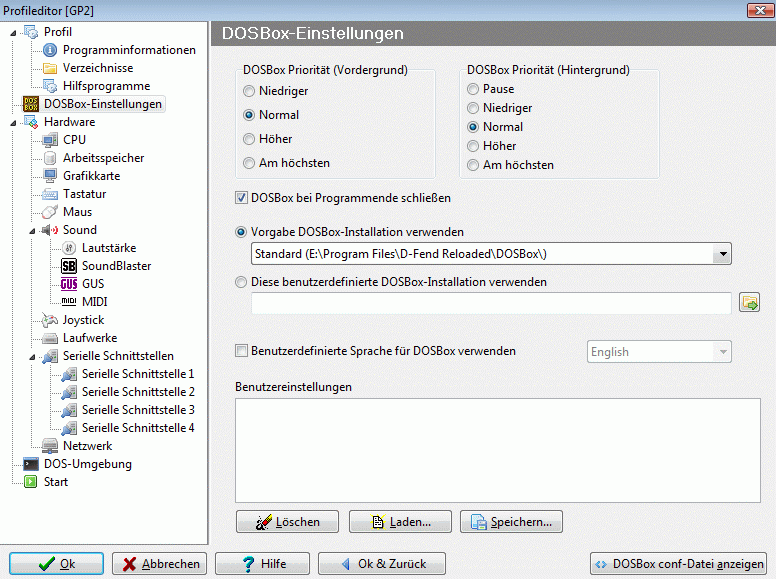Viewport: 776px width, 579px height.
Task: Click the Grafikkarte monitor icon
Action: click(x=50, y=176)
